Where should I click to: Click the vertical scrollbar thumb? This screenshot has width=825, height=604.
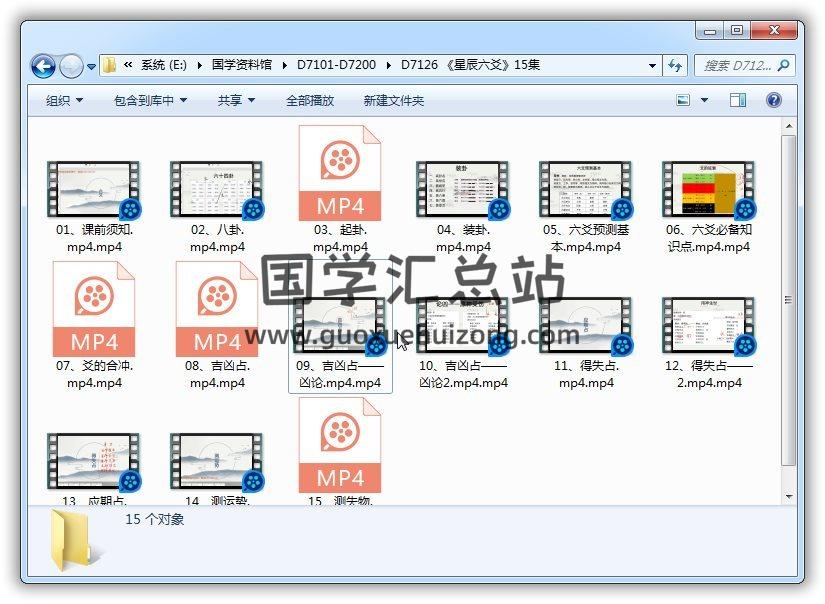789,300
